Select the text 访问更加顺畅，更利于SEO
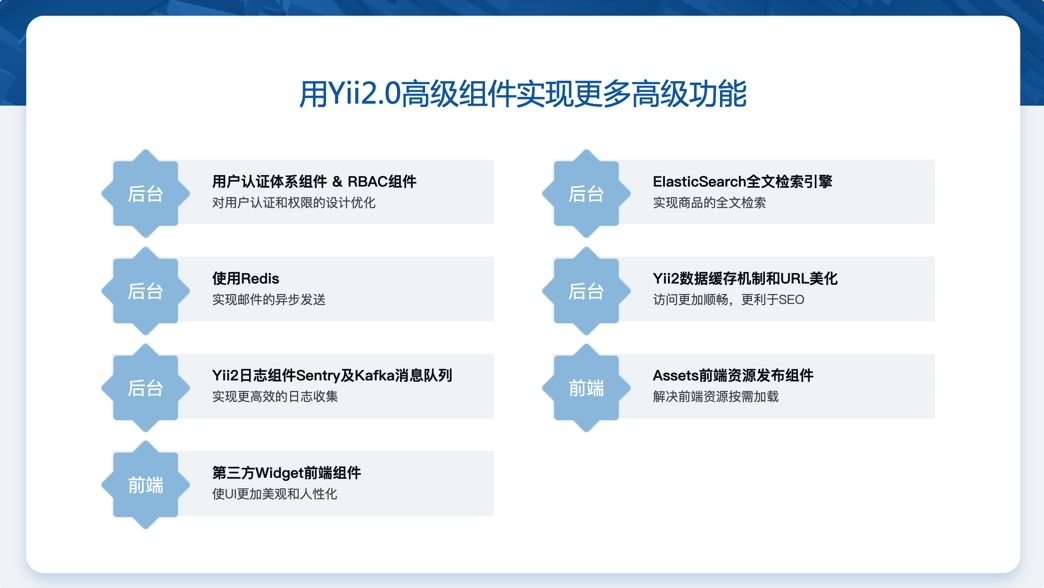Image resolution: width=1044 pixels, height=588 pixels. 728,299
